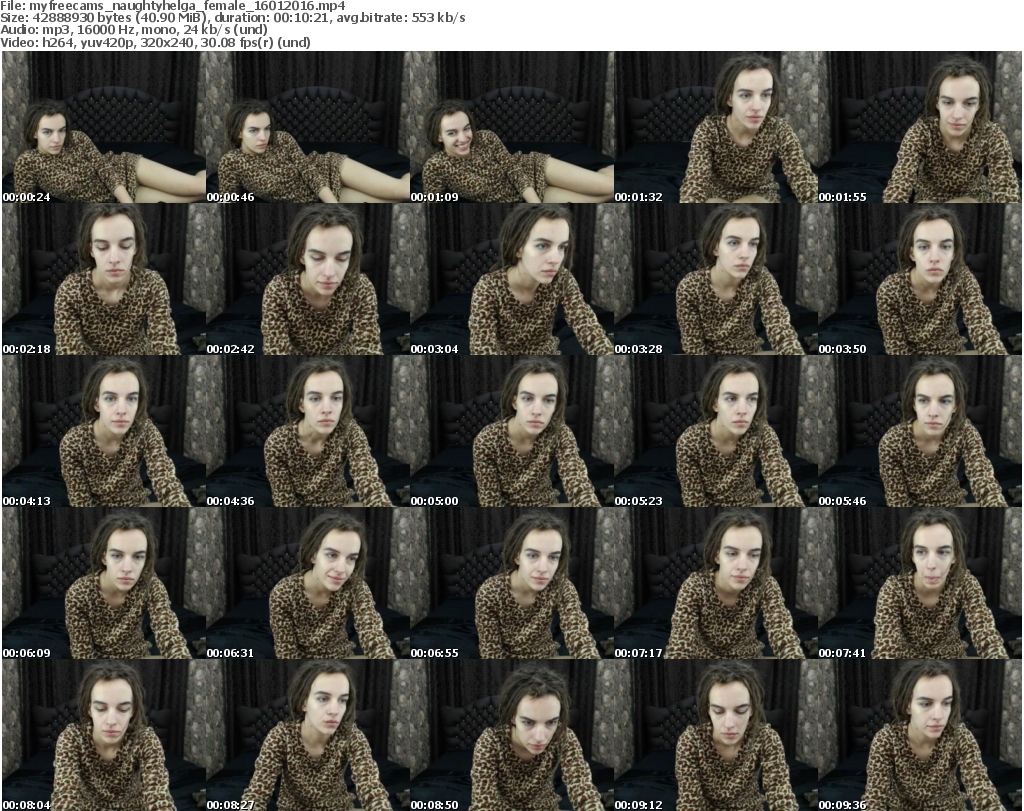
Task: Select the thumbnail frame at 00:04:13
Action: pyautogui.click(x=104, y=431)
